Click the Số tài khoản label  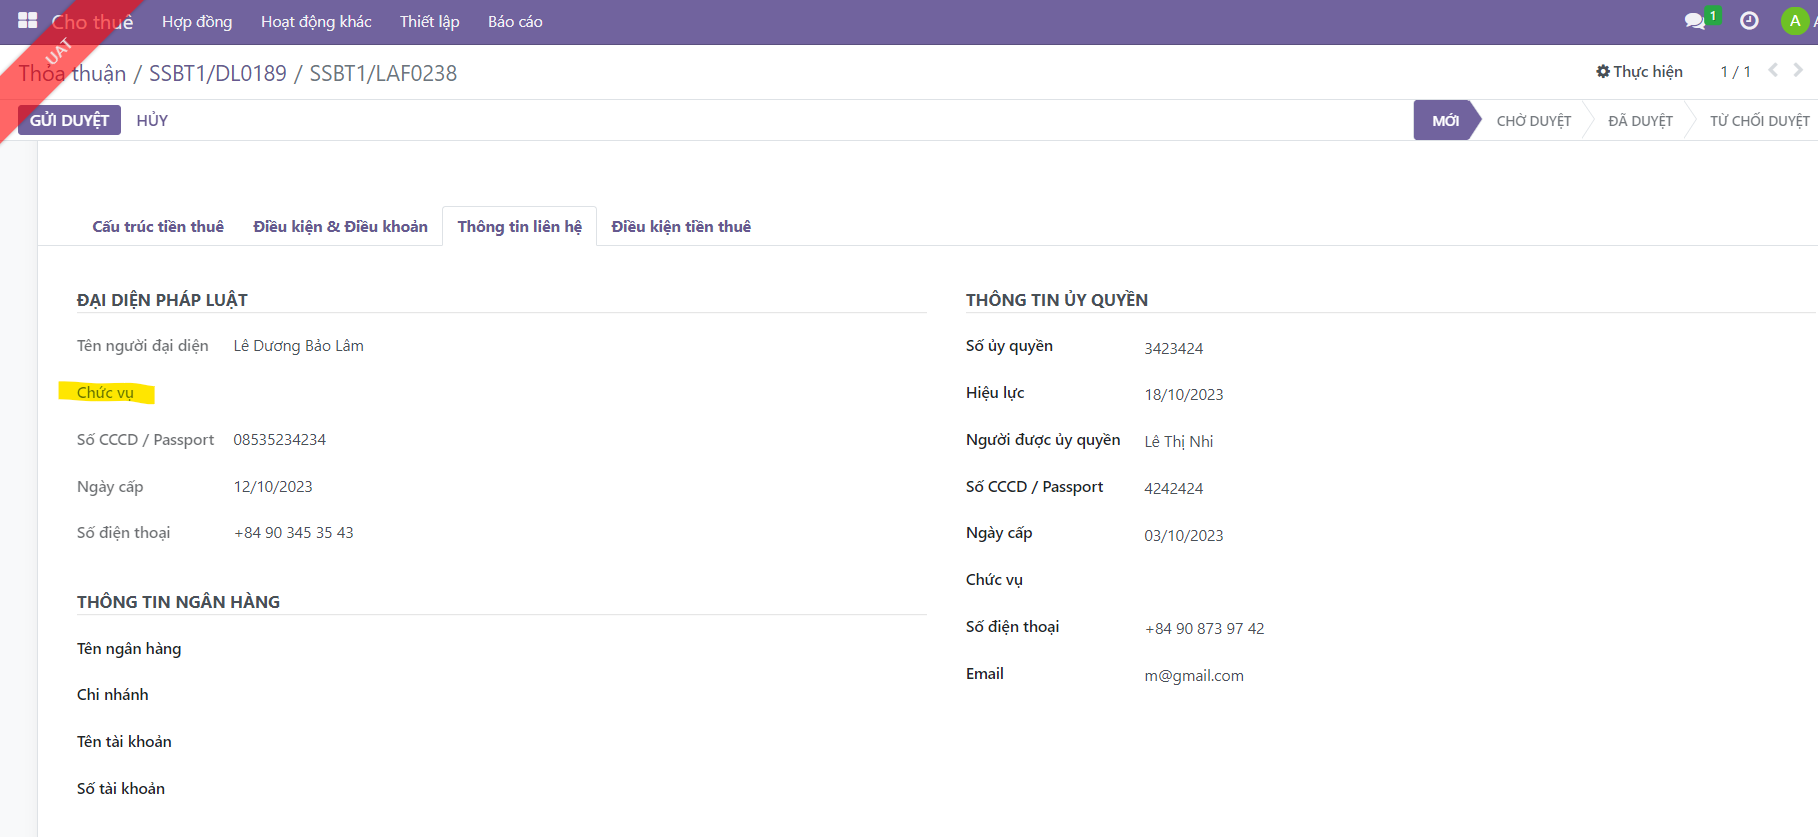pos(121,789)
